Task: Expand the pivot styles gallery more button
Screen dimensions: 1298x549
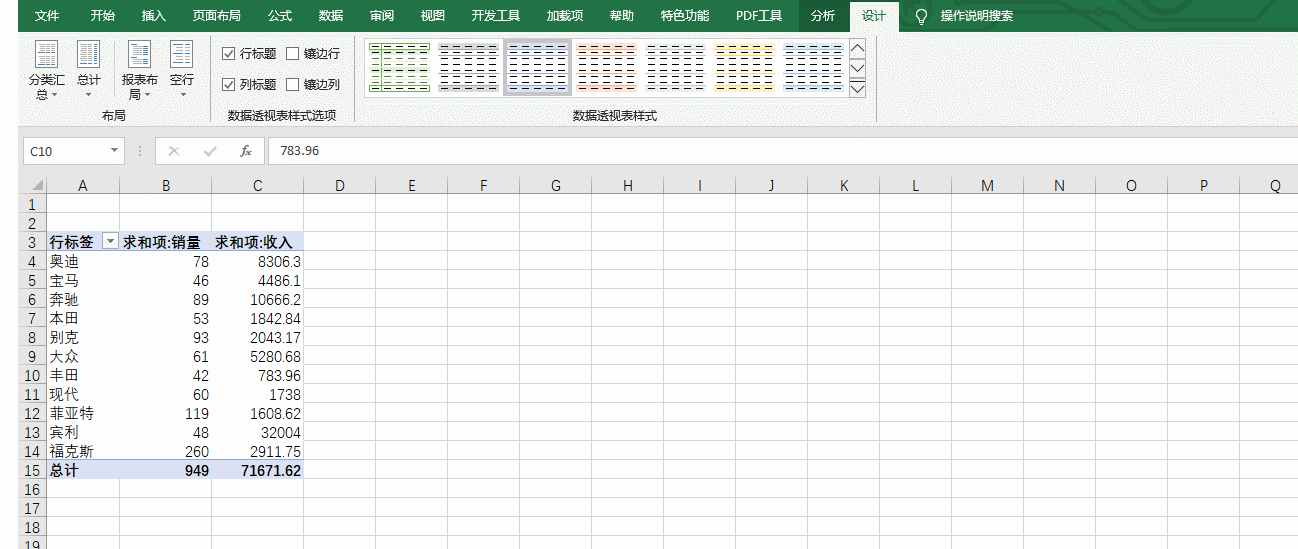Action: 857,89
